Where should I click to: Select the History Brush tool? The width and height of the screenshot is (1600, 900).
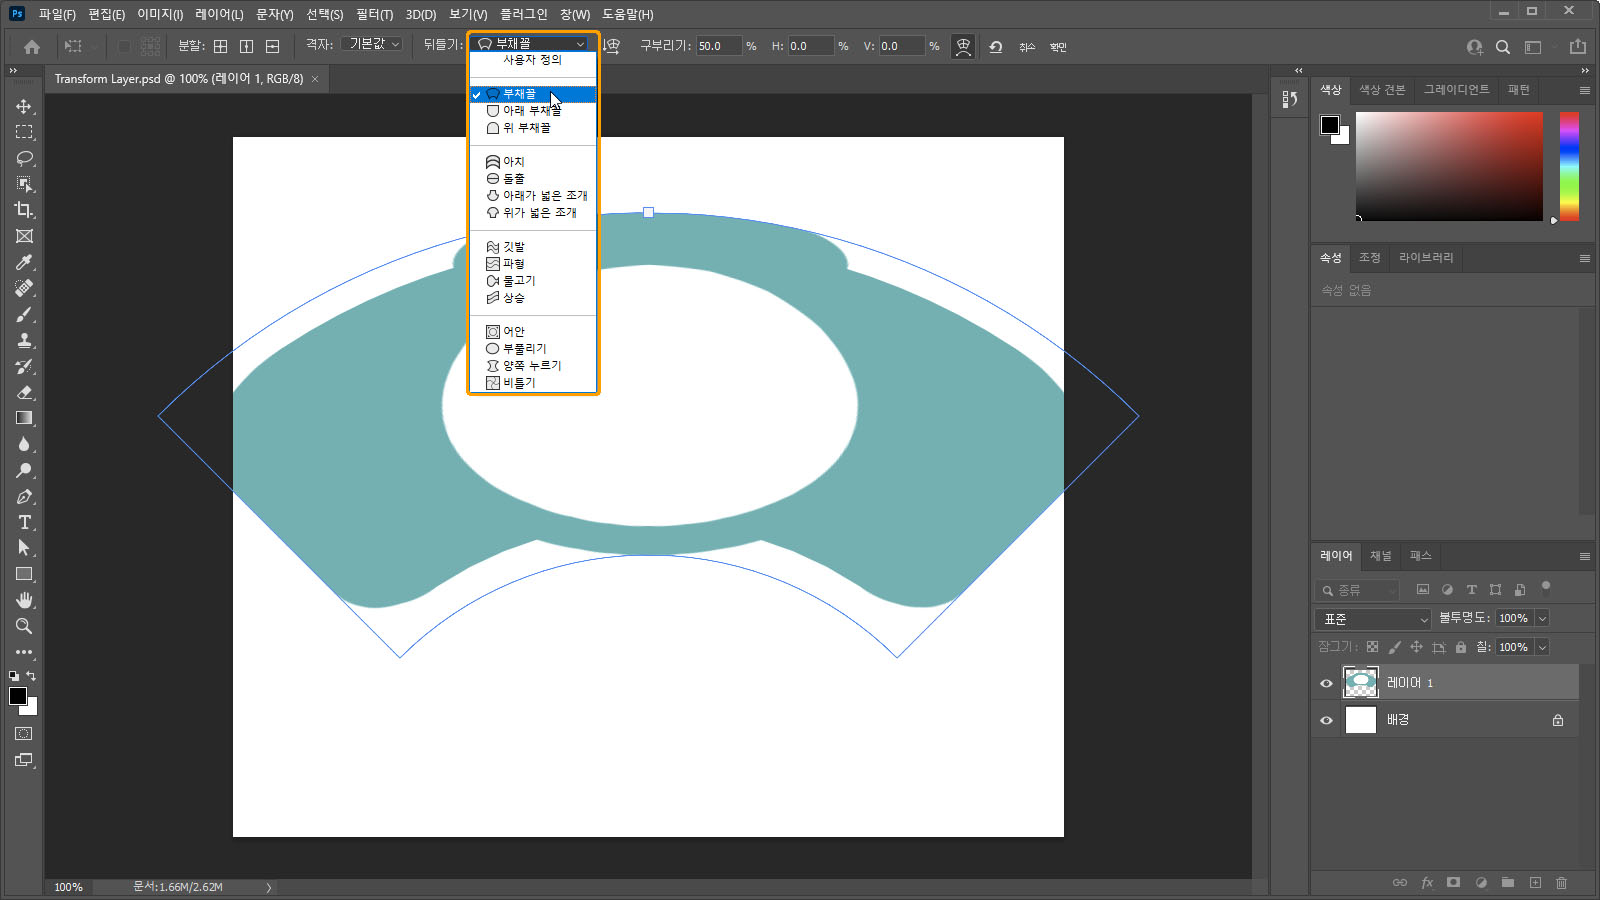tap(24, 366)
